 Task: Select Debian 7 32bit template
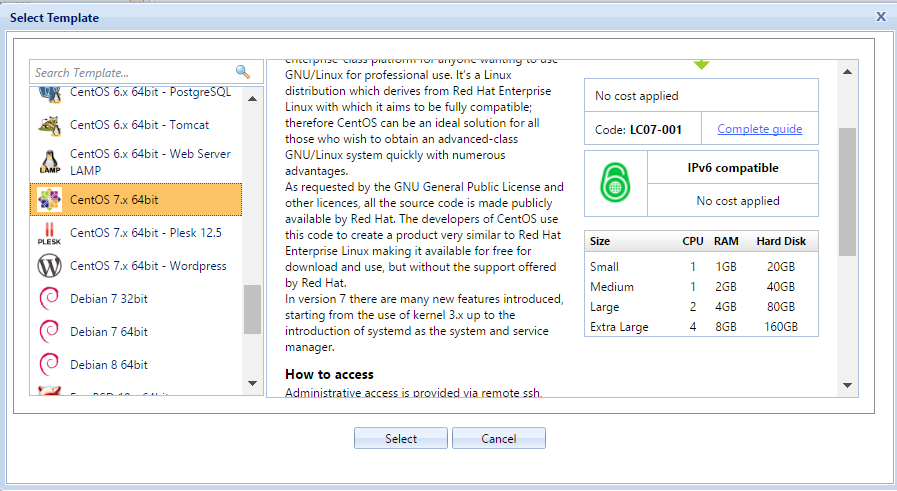tap(136, 299)
